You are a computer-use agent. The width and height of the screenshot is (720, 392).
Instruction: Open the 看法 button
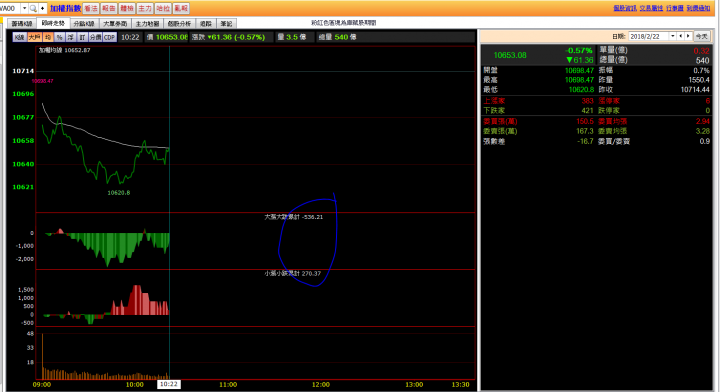(x=91, y=8)
